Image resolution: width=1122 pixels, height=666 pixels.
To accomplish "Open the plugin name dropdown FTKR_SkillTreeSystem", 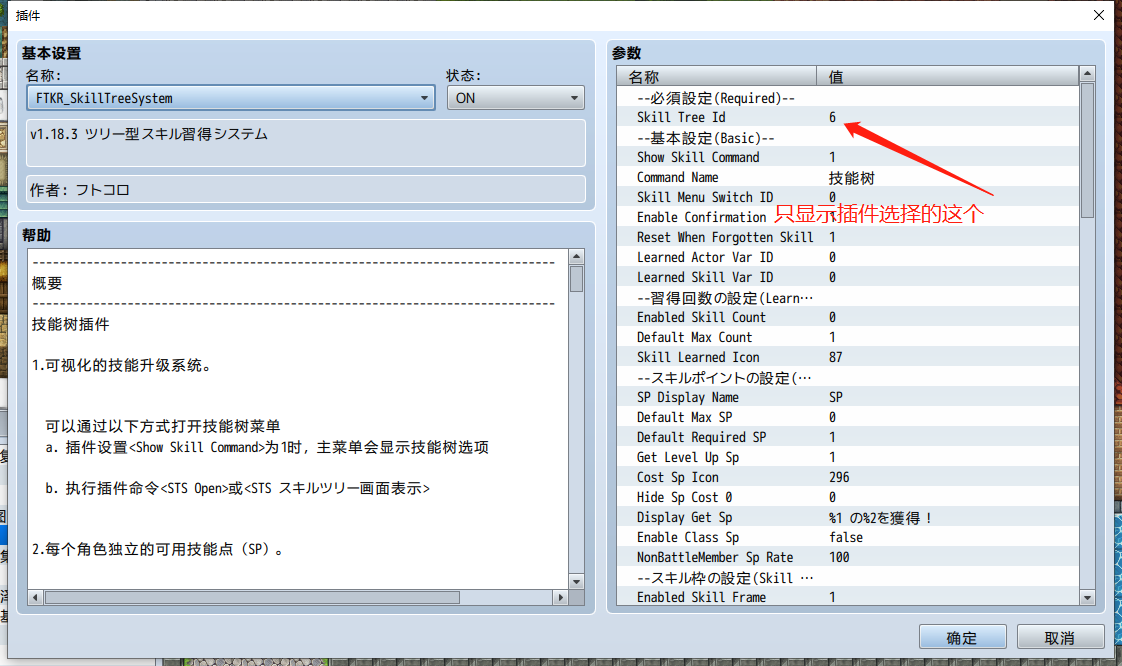I will 230,98.
